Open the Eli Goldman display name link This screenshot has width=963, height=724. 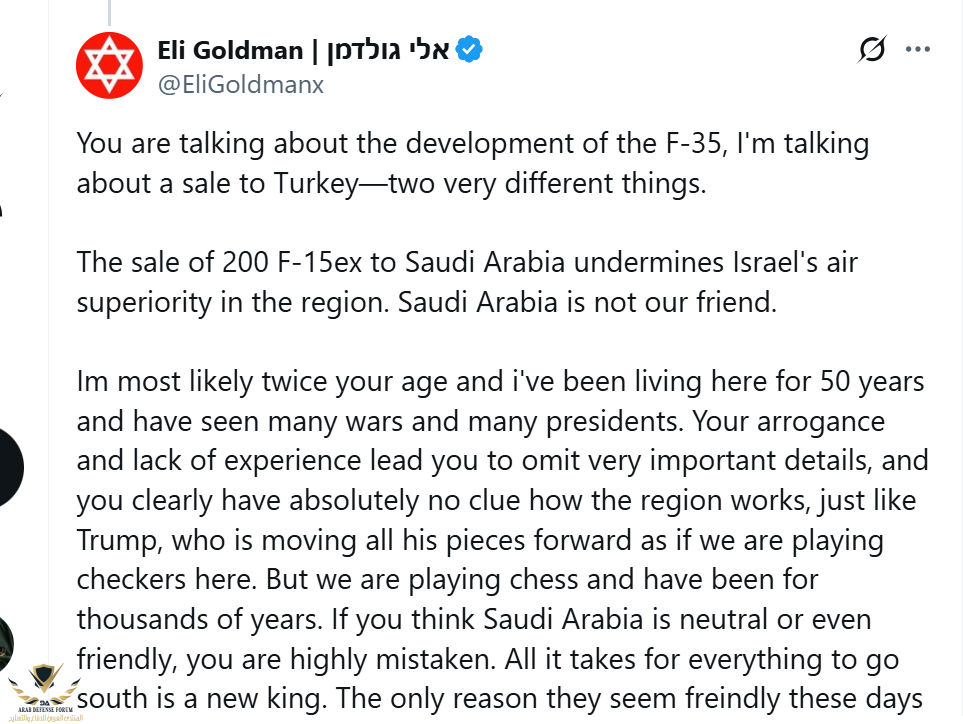coord(231,49)
